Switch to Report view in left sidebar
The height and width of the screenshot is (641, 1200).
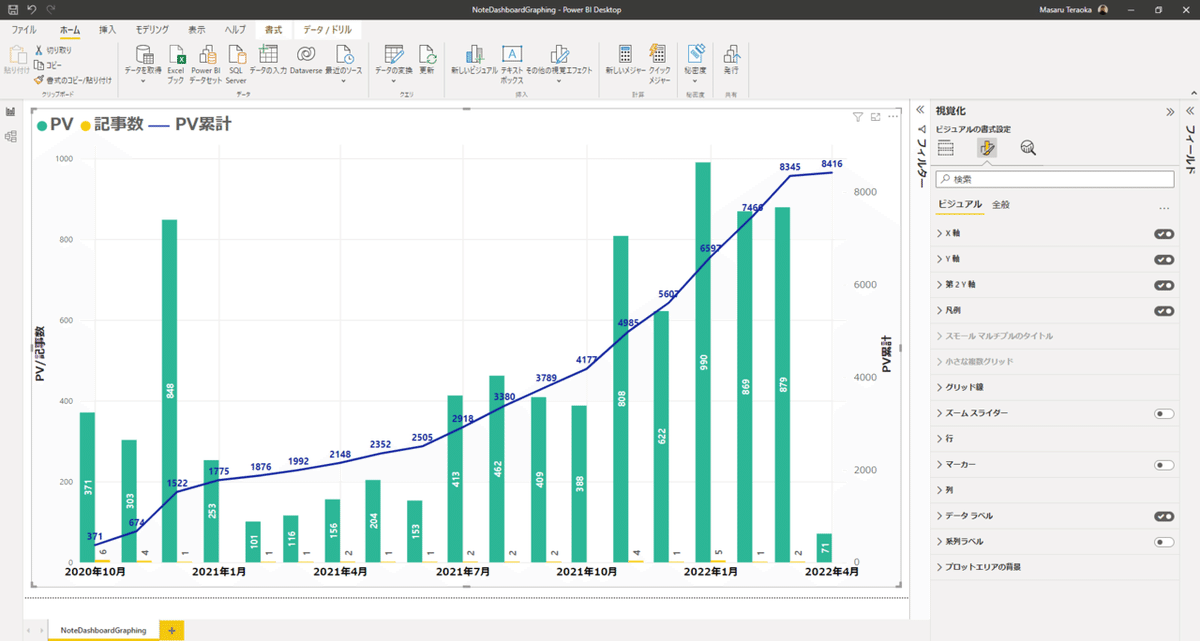(x=10, y=113)
